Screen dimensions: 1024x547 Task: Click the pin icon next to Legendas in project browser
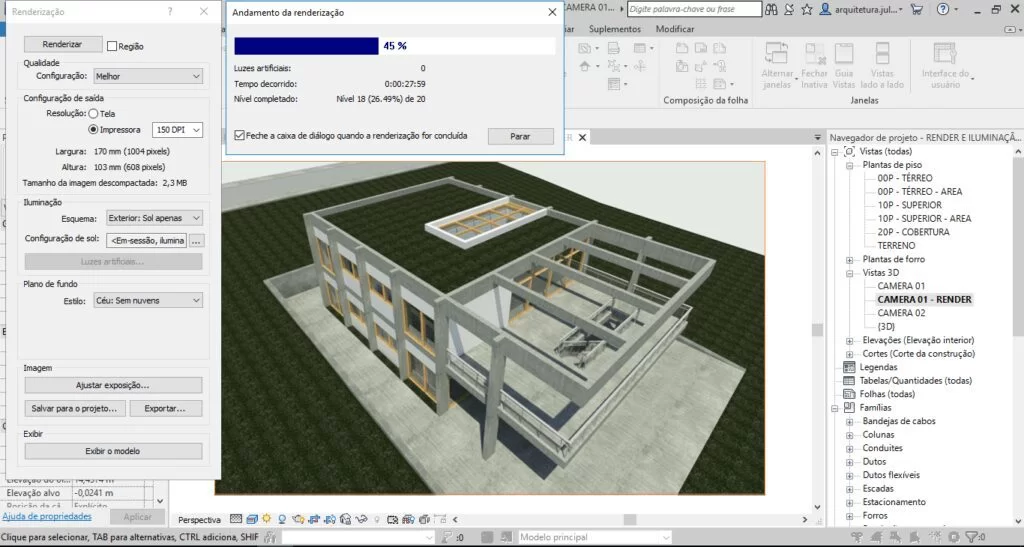pyautogui.click(x=849, y=367)
